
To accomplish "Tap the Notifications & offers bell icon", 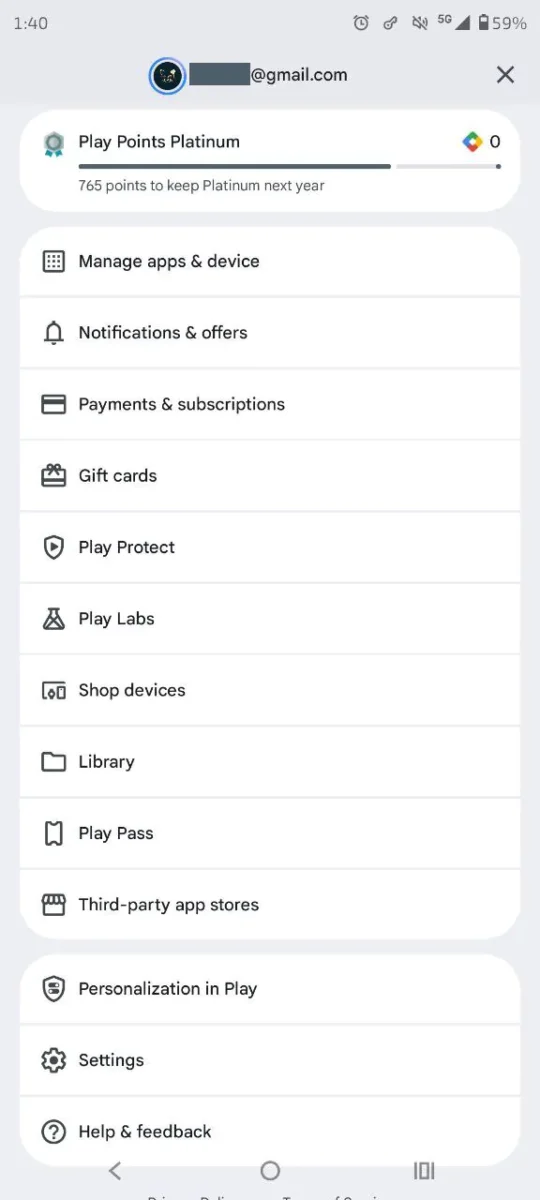I will coord(53,333).
